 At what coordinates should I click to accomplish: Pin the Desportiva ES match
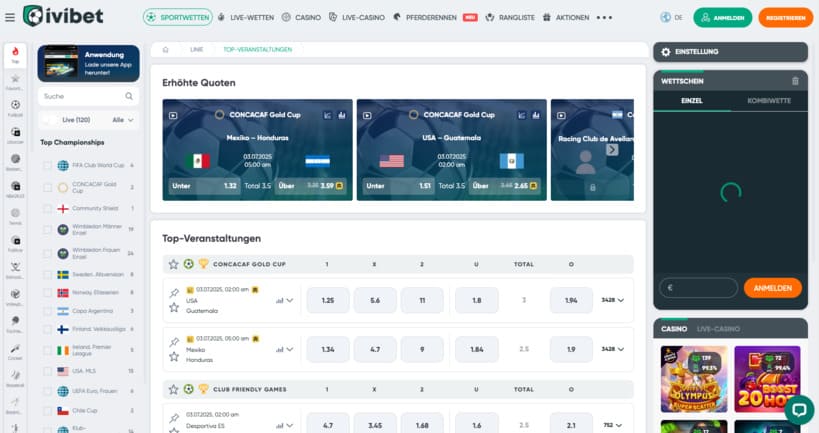(174, 418)
